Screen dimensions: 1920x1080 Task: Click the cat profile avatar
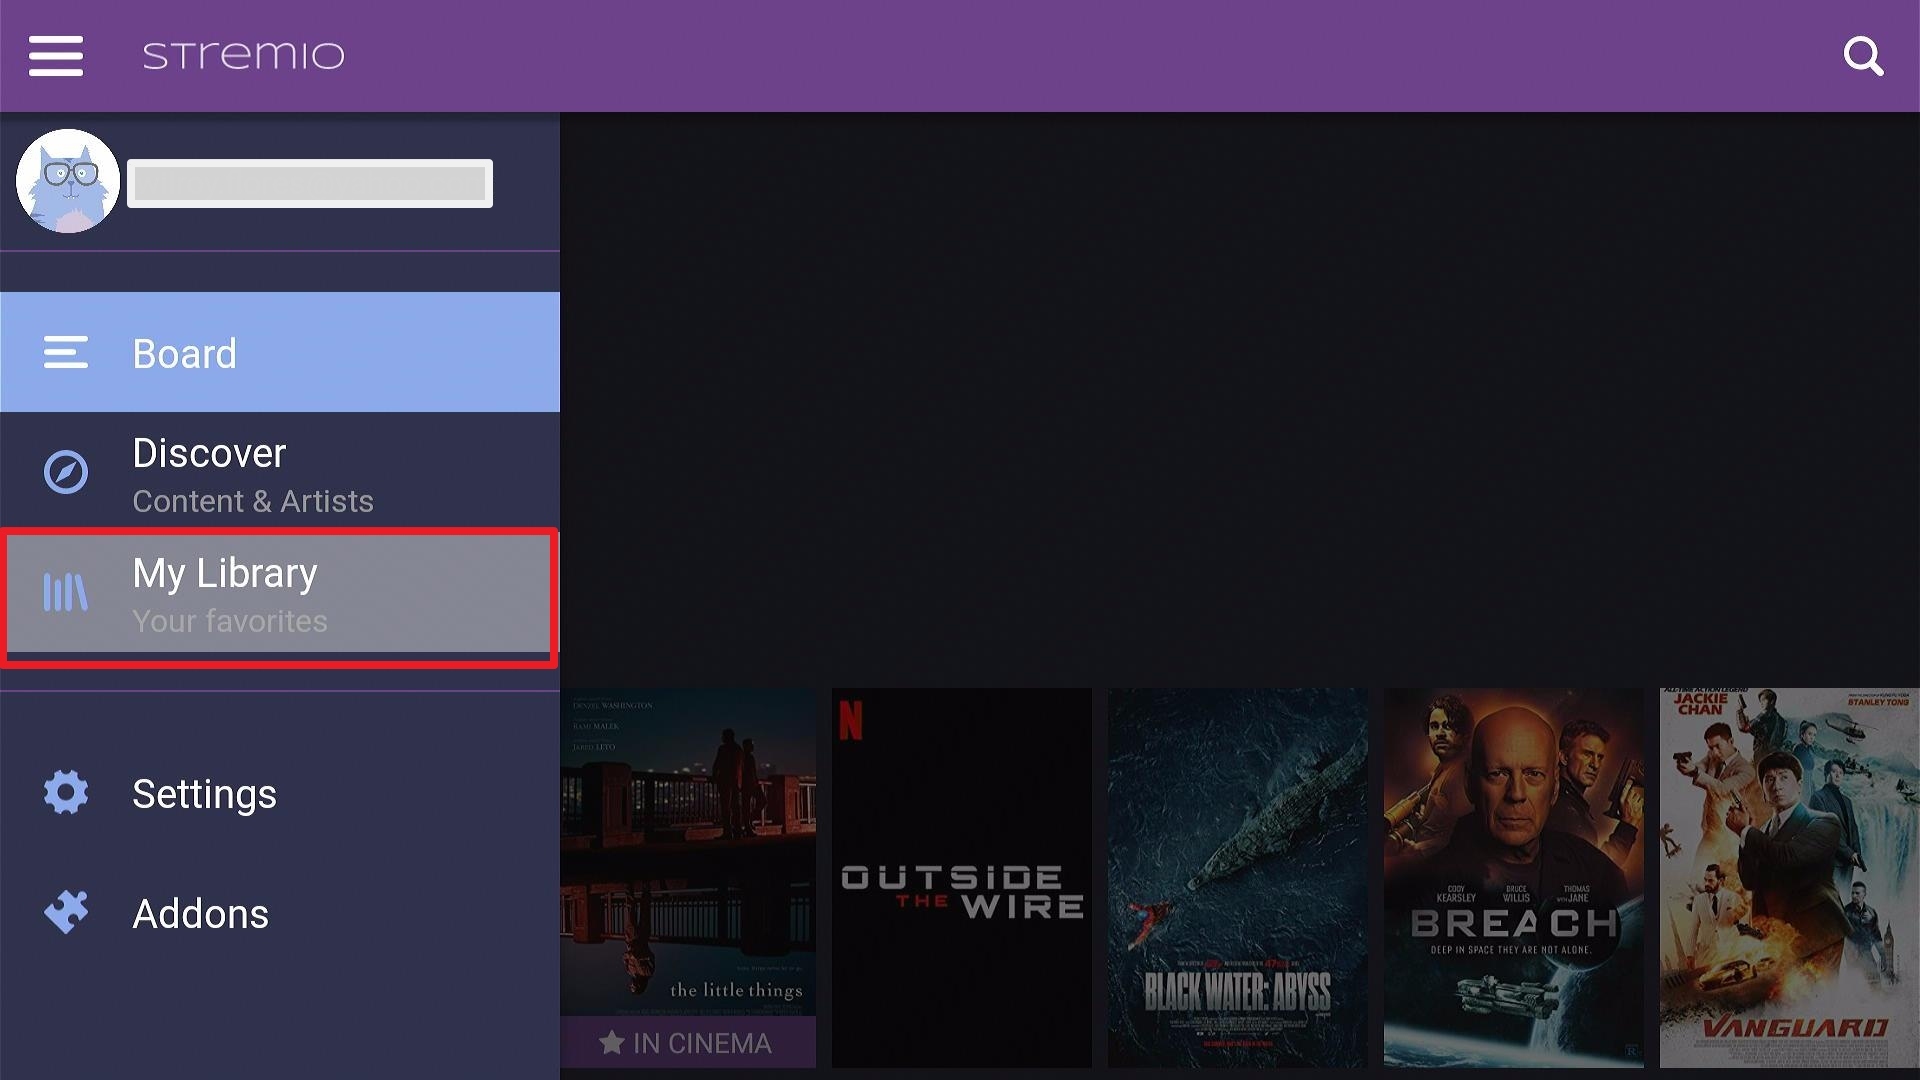(68, 181)
